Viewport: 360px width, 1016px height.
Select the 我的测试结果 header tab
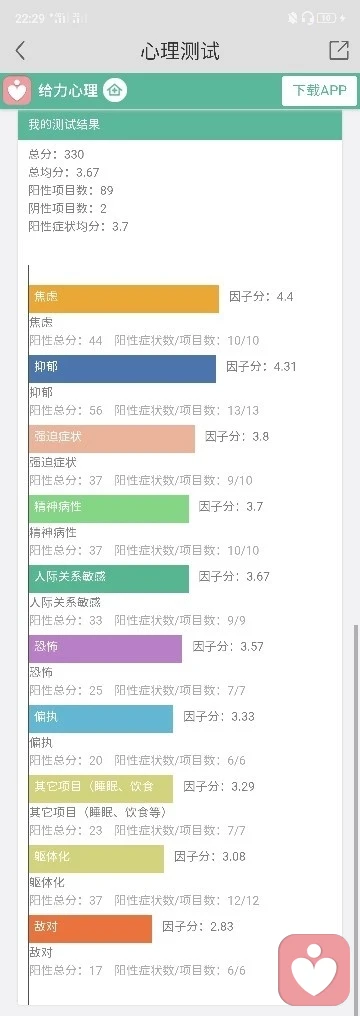pyautogui.click(x=180, y=125)
